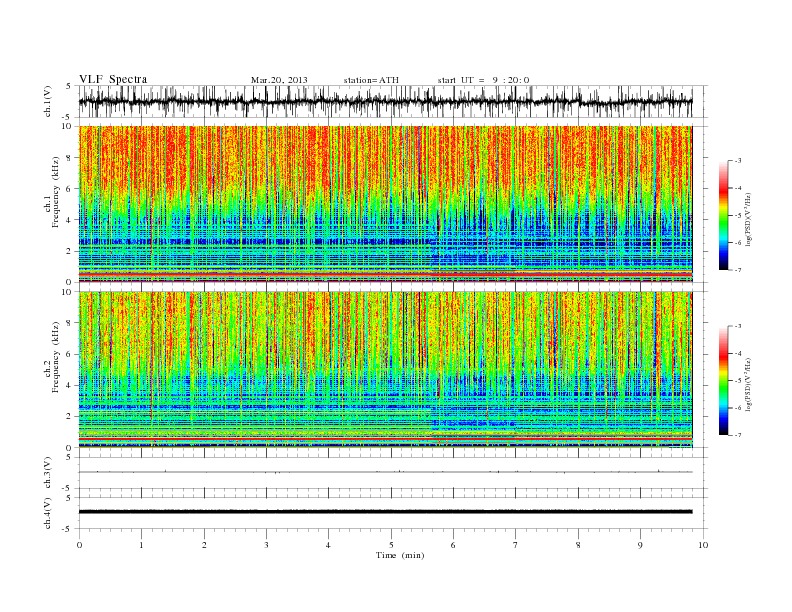The height and width of the screenshot is (612, 792).
Task: Click the ch.1 voltage waveform trace
Action: tap(385, 101)
